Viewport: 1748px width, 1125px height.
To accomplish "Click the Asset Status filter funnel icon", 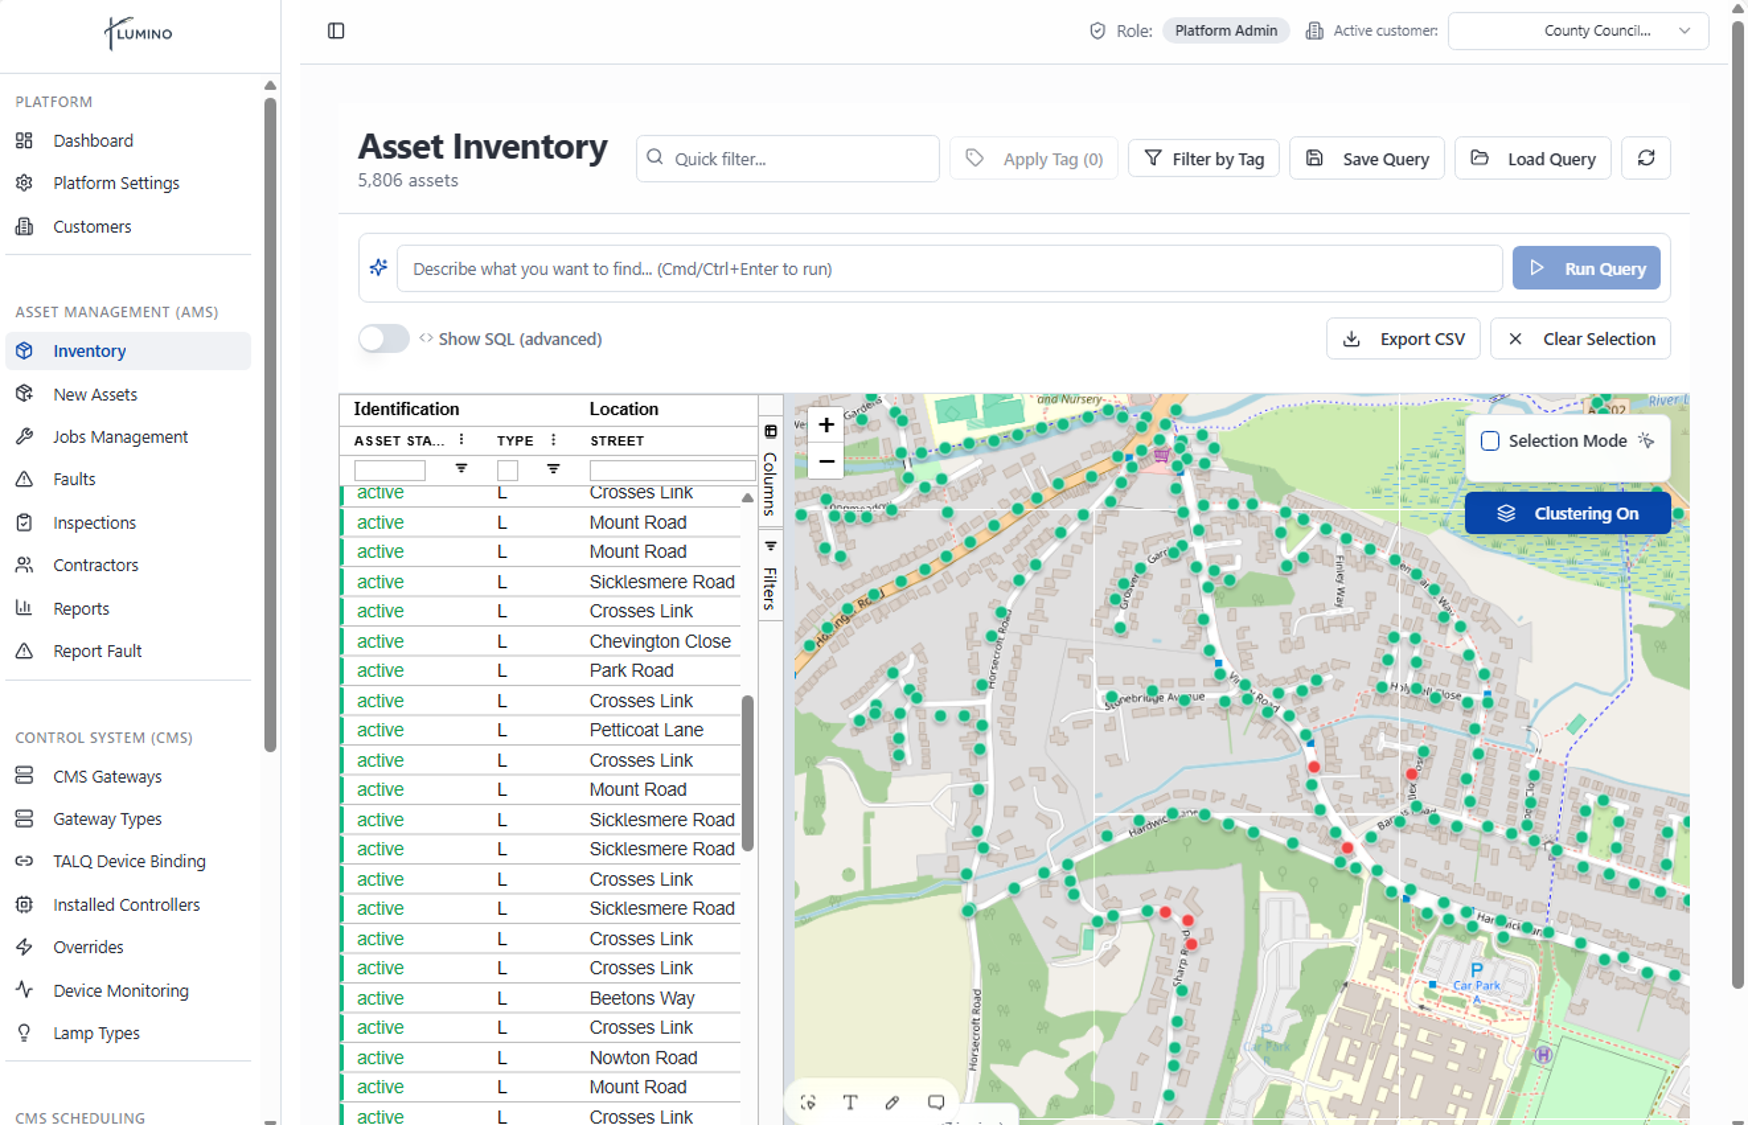I will 461,469.
